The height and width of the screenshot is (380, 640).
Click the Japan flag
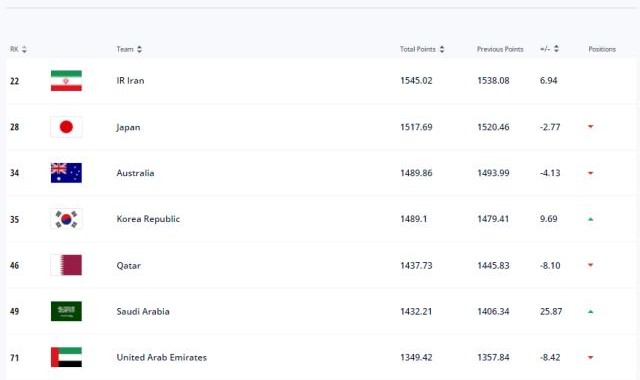(66, 127)
